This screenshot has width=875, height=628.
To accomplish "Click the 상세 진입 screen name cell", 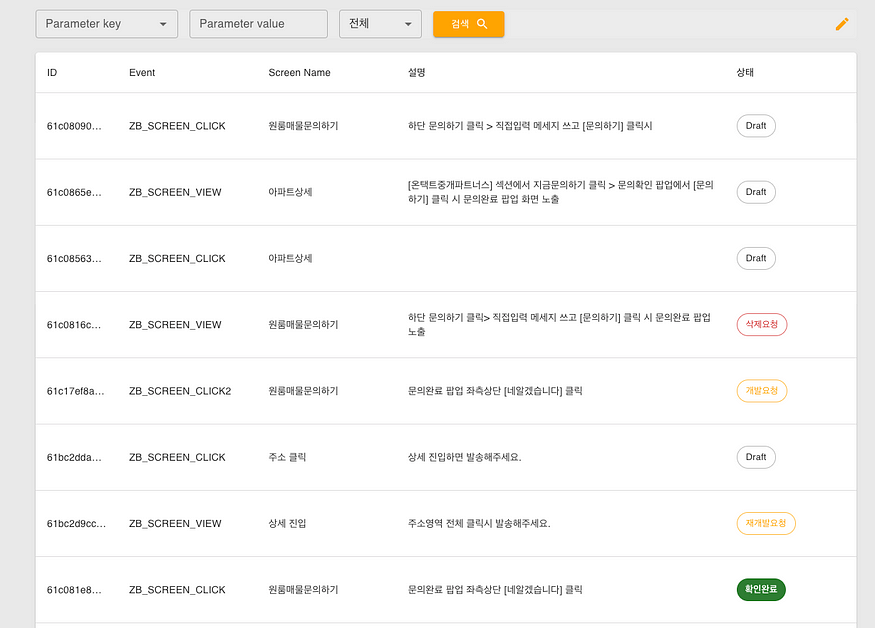I will tap(287, 524).
